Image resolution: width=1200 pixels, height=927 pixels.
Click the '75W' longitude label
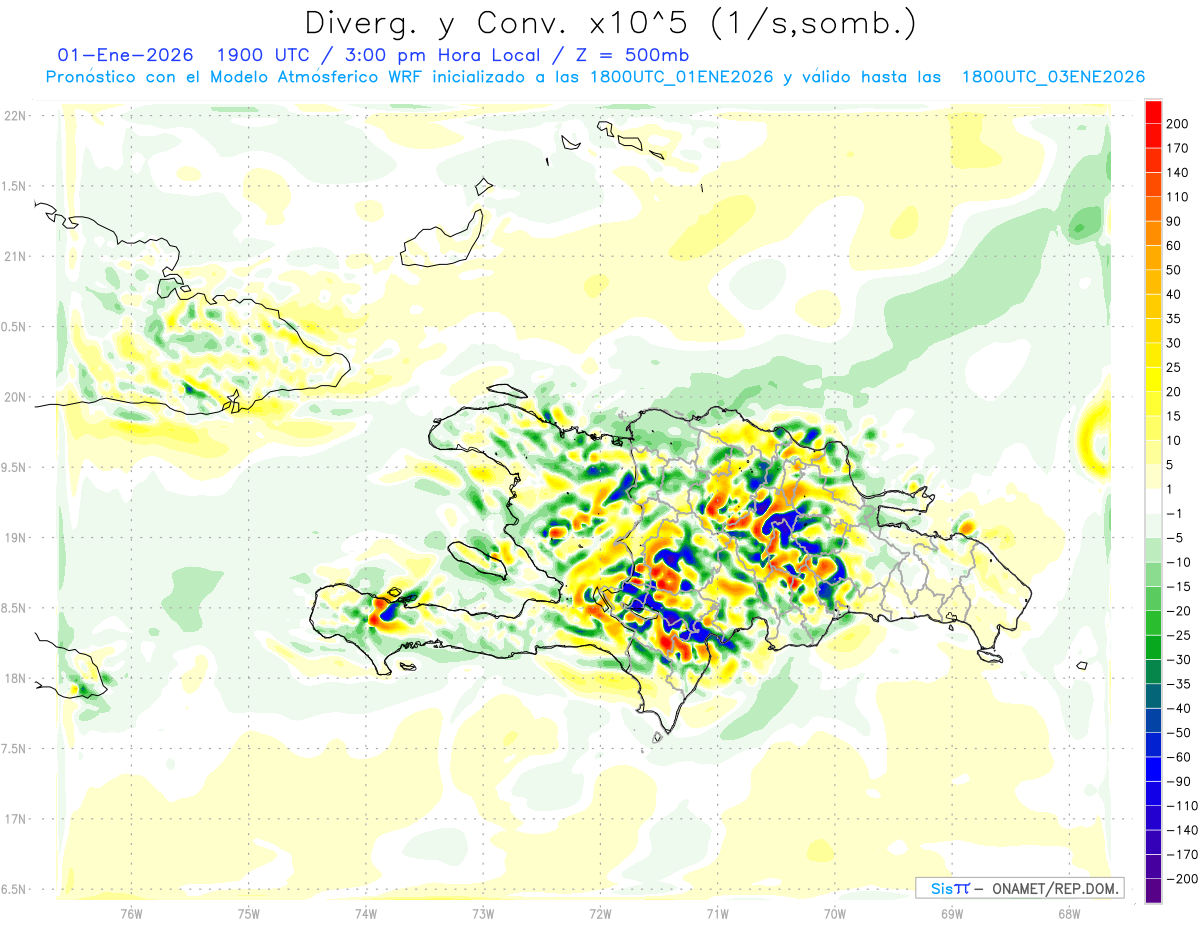pos(248,913)
